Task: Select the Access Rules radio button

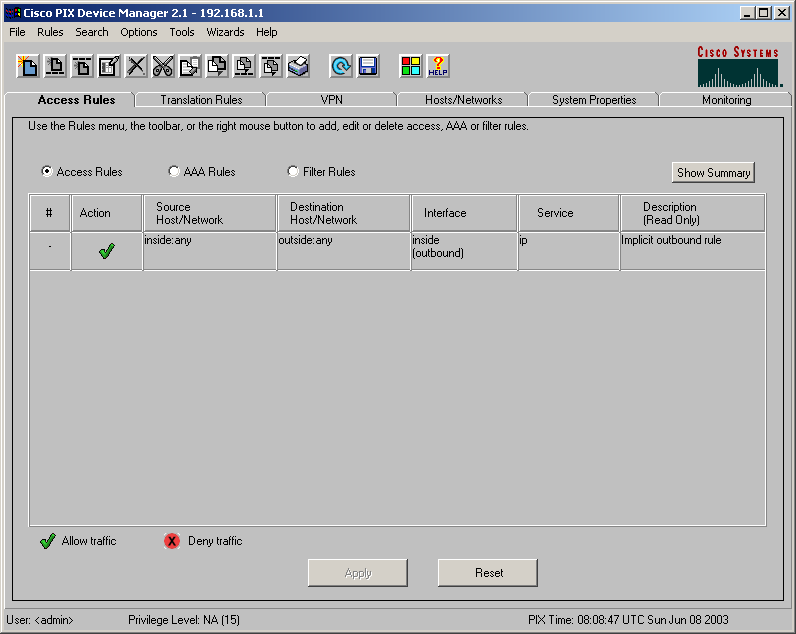Action: pos(47,172)
